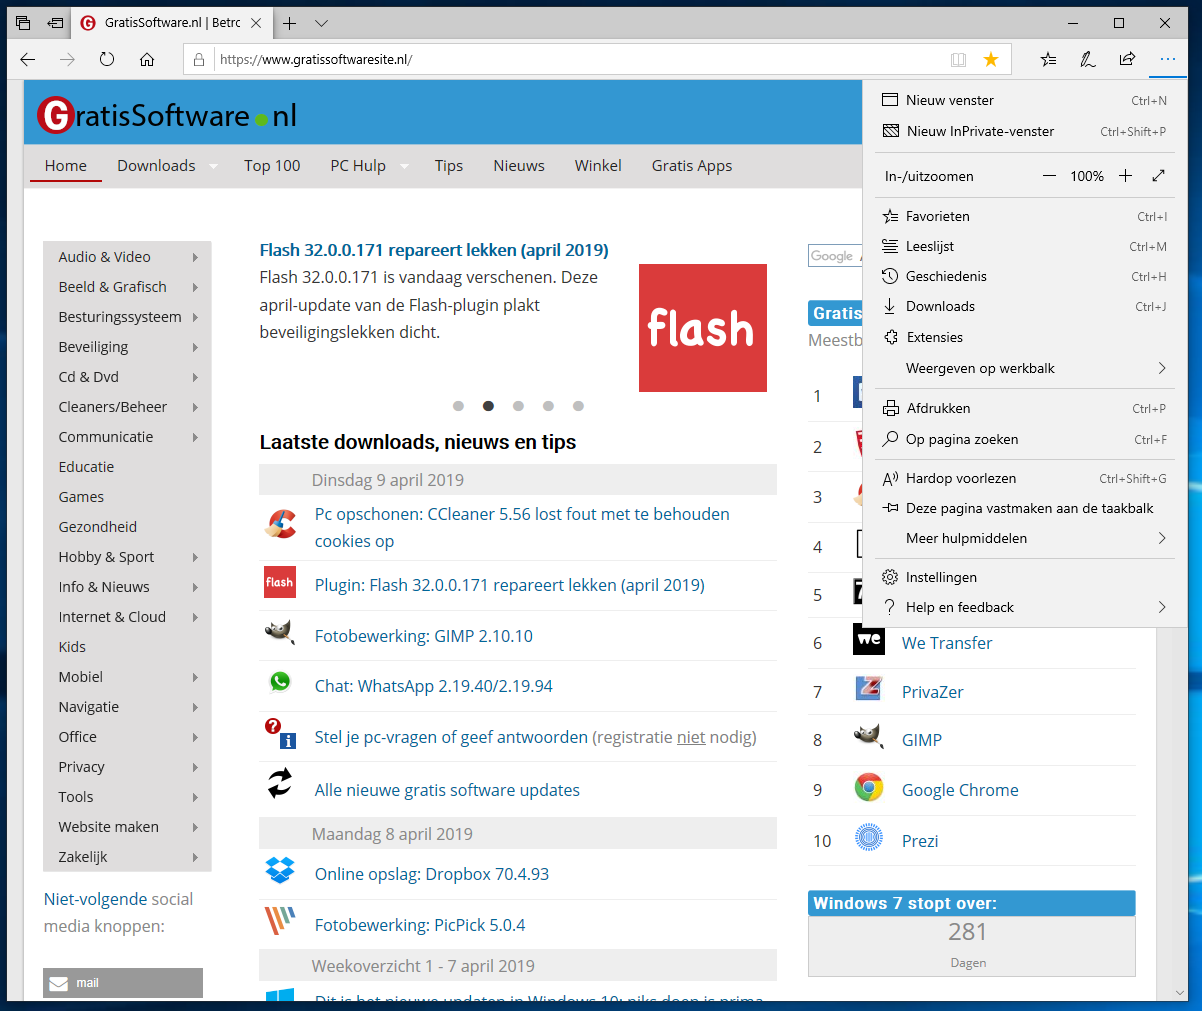Click the full screen zoom arrow icon
1202x1011 pixels.
pyautogui.click(x=1158, y=176)
